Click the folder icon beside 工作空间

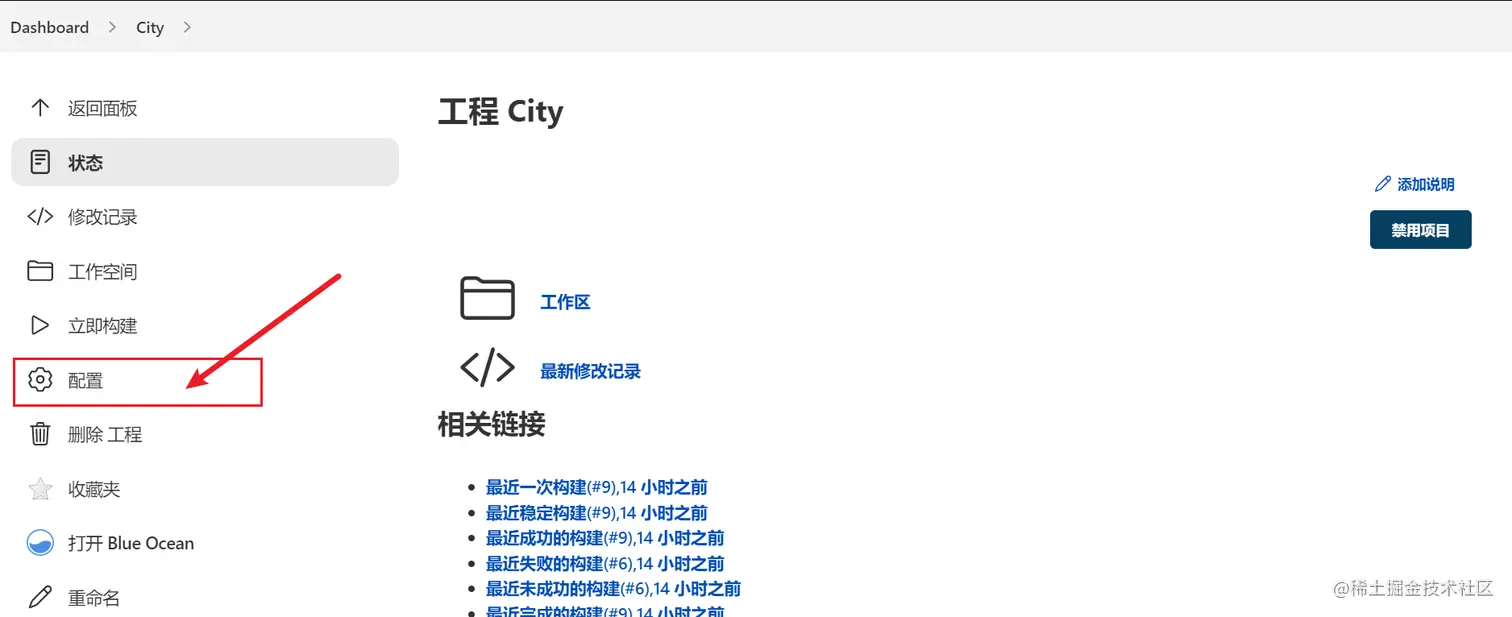click(x=40, y=271)
